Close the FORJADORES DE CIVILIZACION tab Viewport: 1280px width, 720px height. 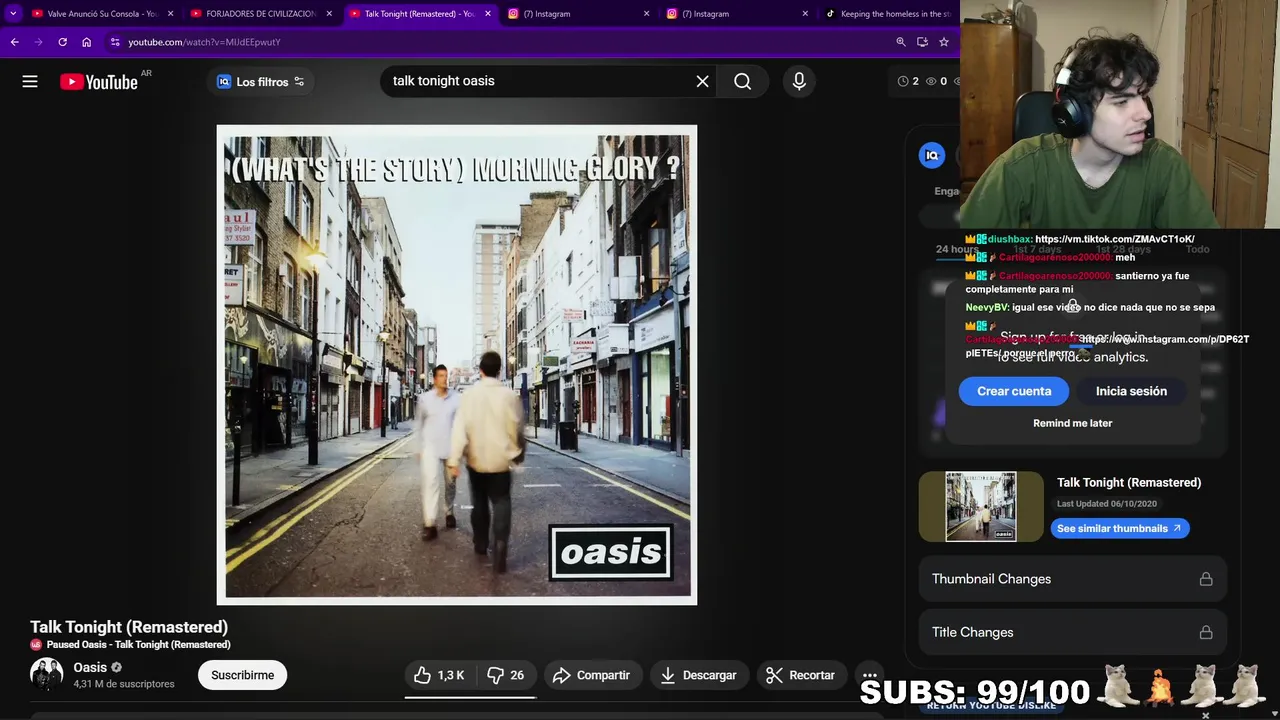pos(329,14)
